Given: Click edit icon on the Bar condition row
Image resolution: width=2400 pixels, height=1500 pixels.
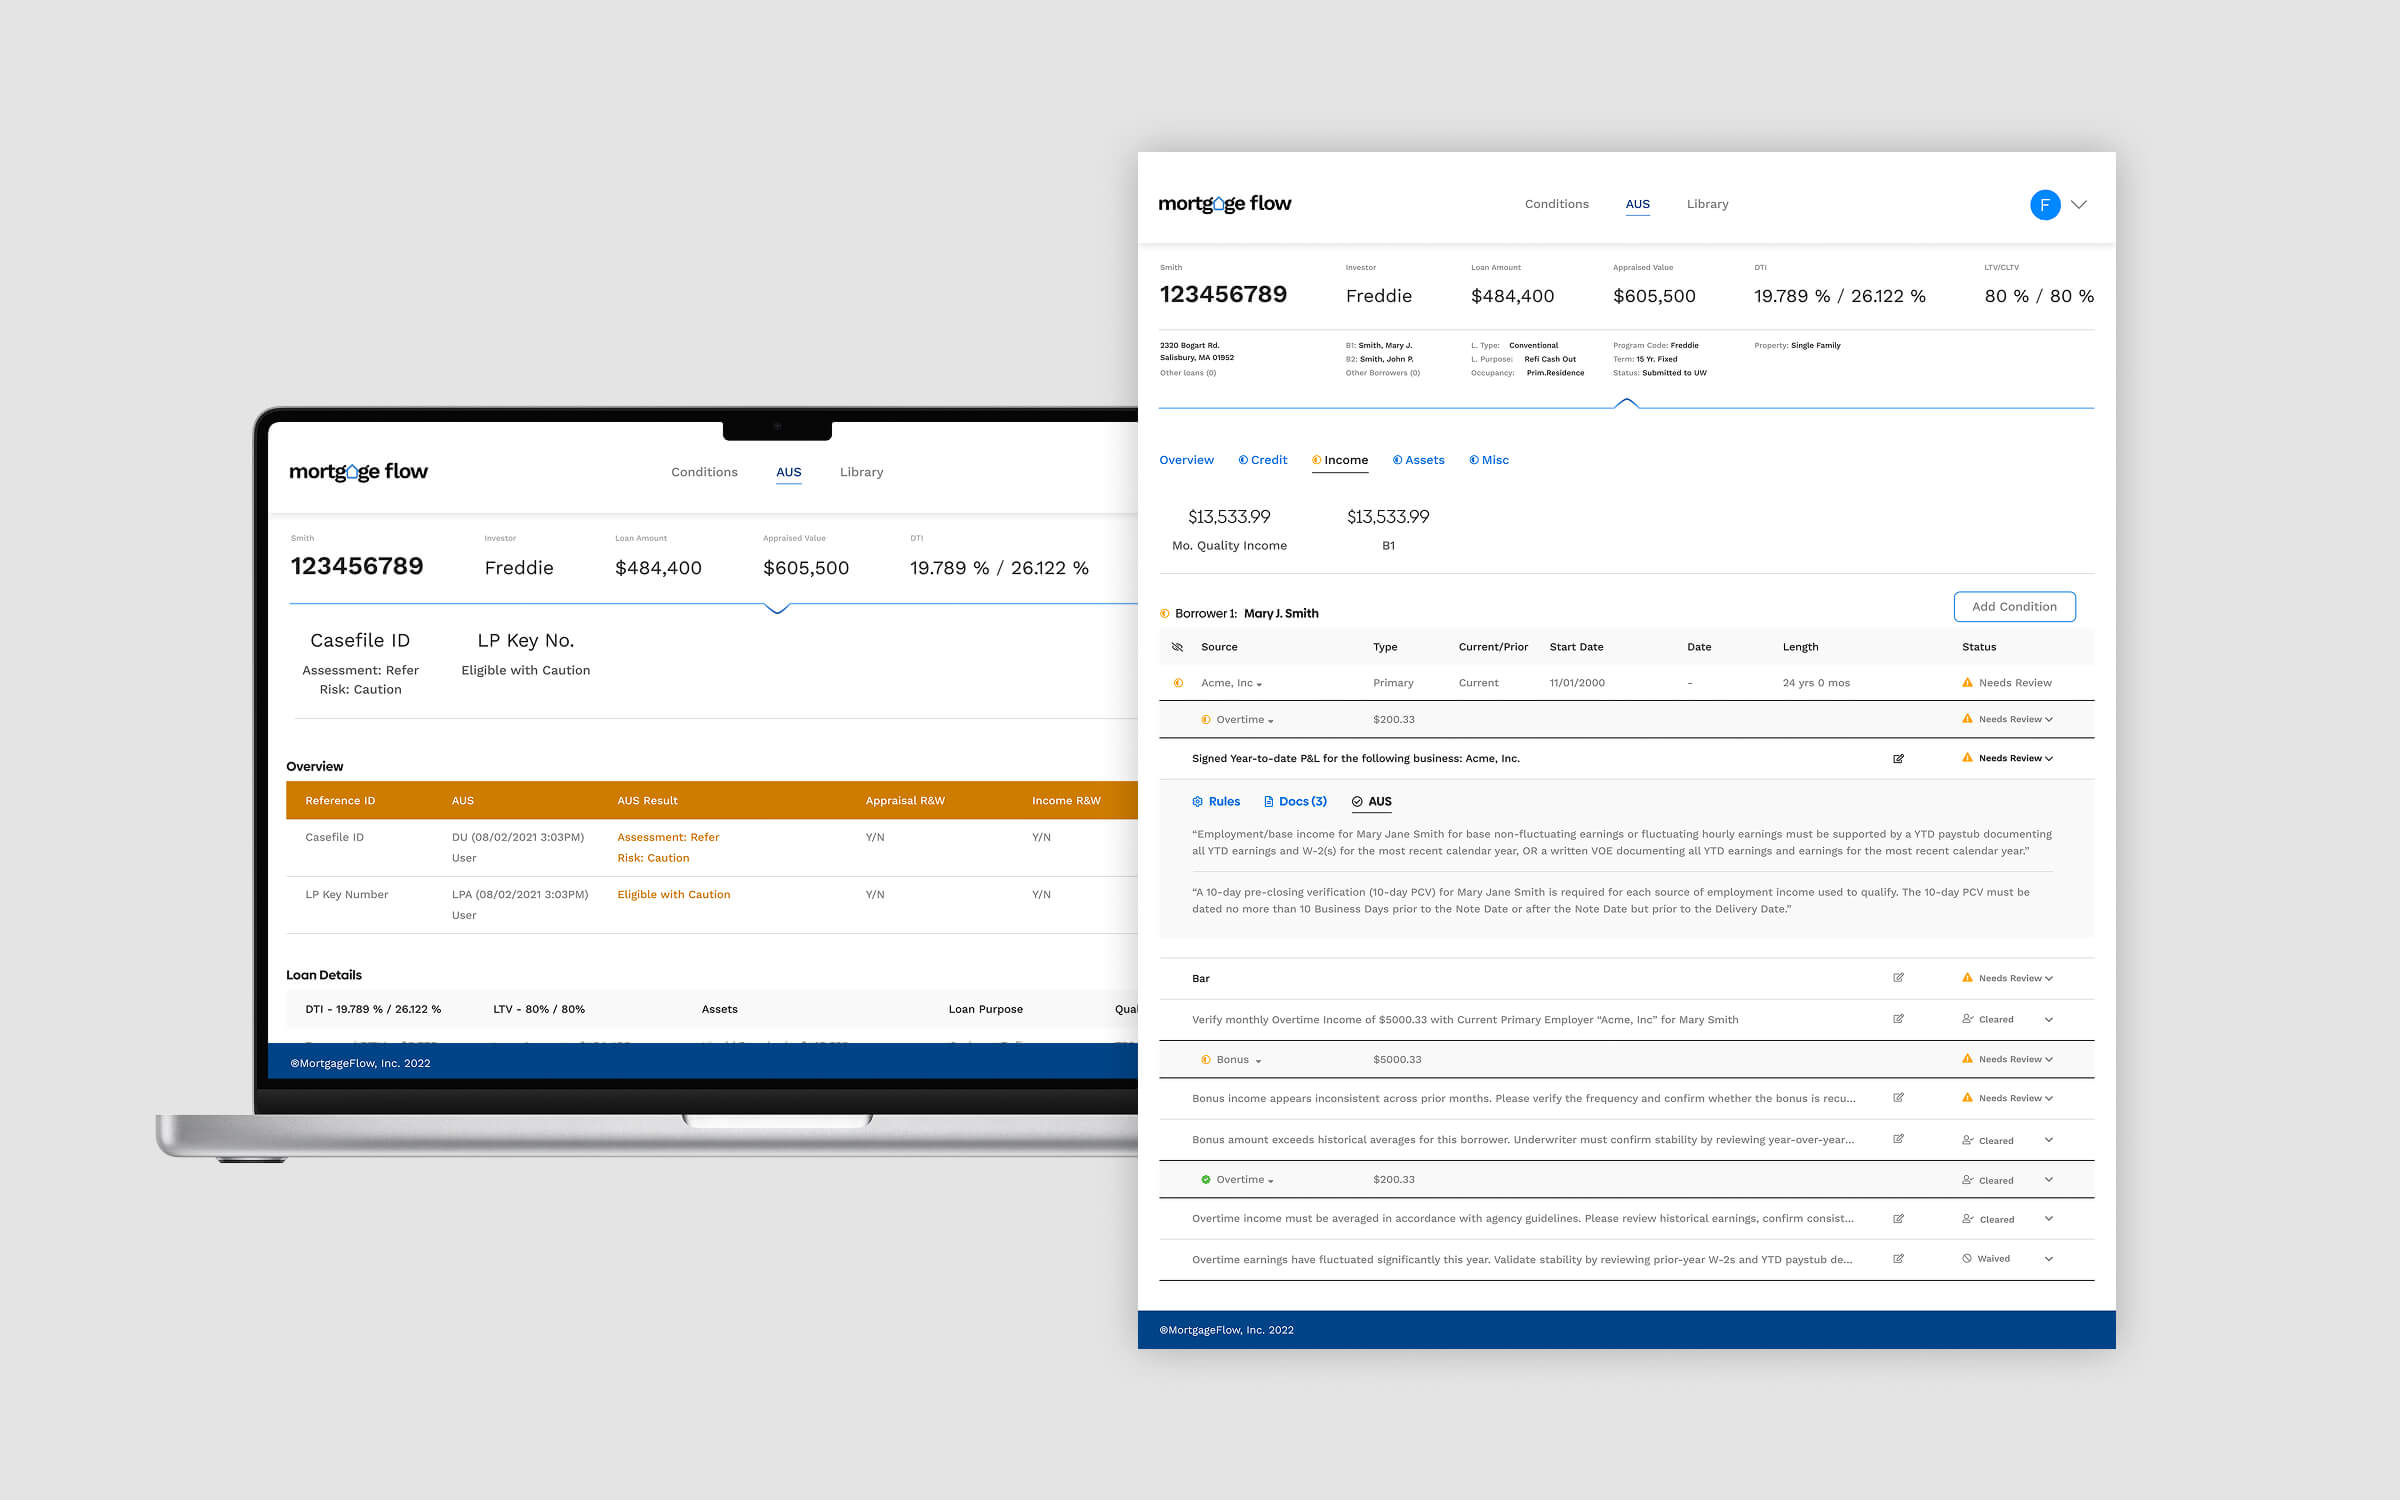Looking at the screenshot, I should 1898,978.
